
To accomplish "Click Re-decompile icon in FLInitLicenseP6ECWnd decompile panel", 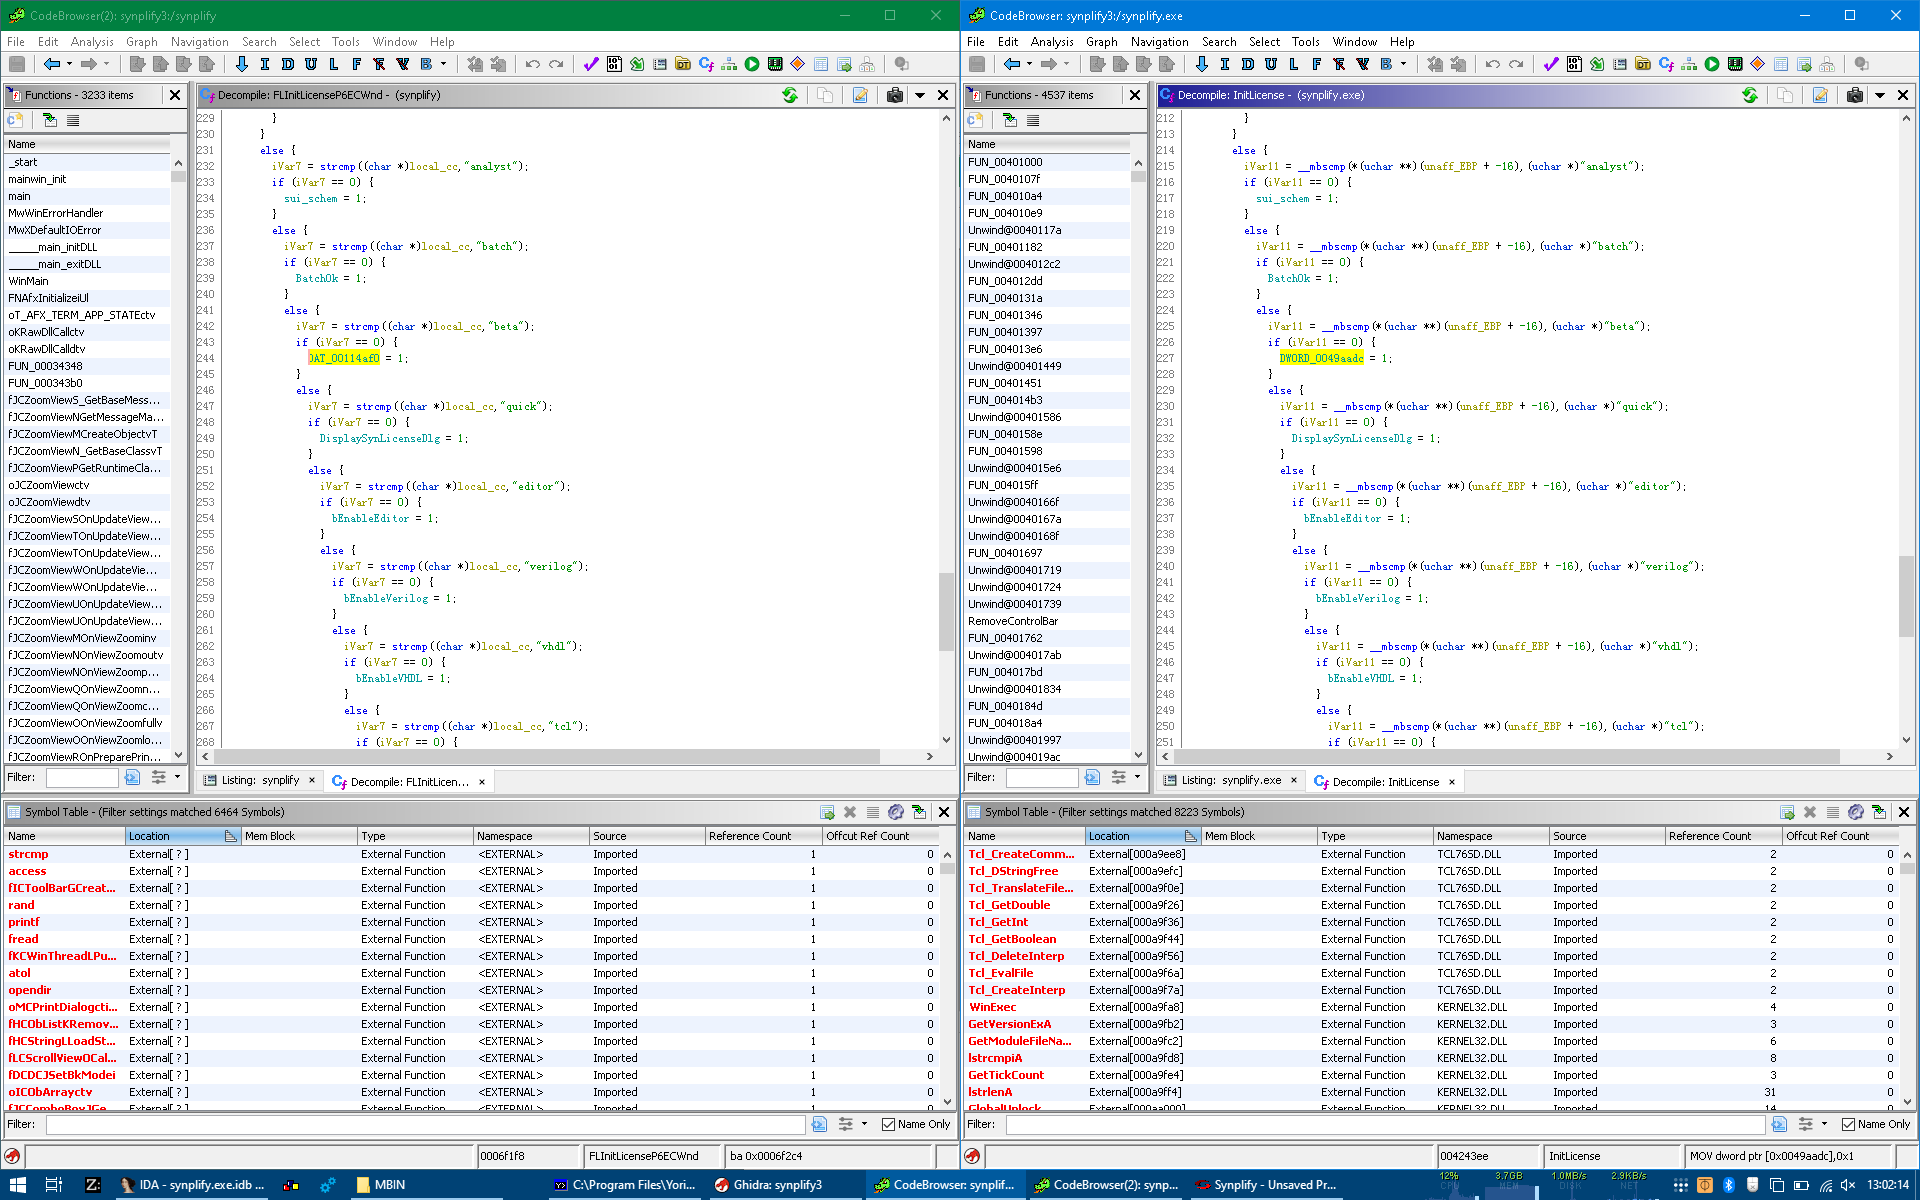I will pos(790,95).
